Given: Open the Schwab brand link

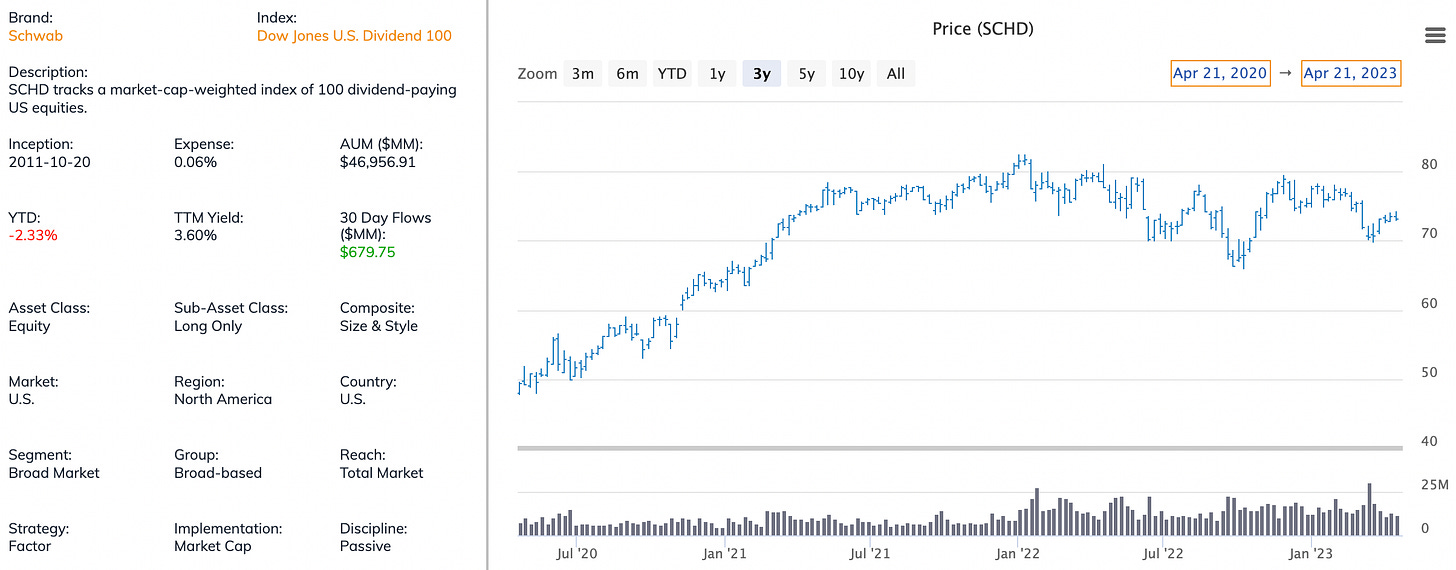Looking at the screenshot, I should [35, 35].
